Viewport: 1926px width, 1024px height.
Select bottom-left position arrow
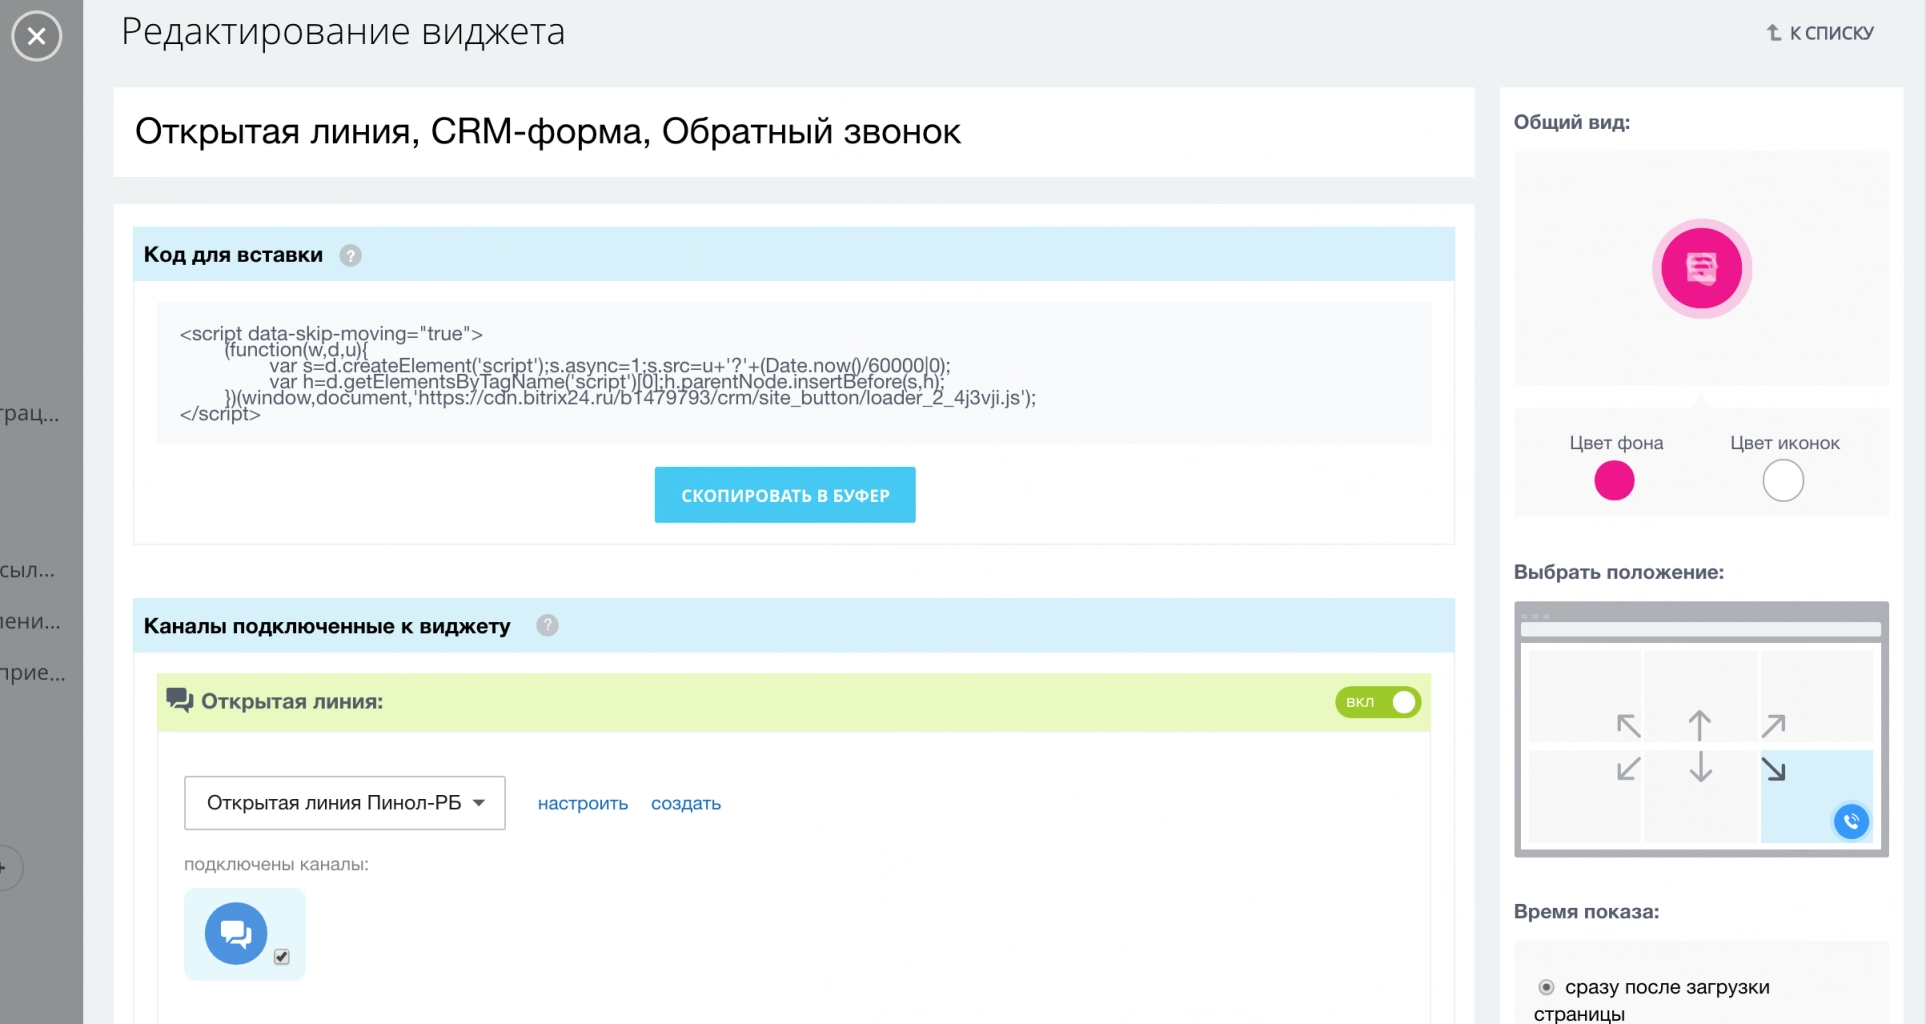pyautogui.click(x=1628, y=769)
